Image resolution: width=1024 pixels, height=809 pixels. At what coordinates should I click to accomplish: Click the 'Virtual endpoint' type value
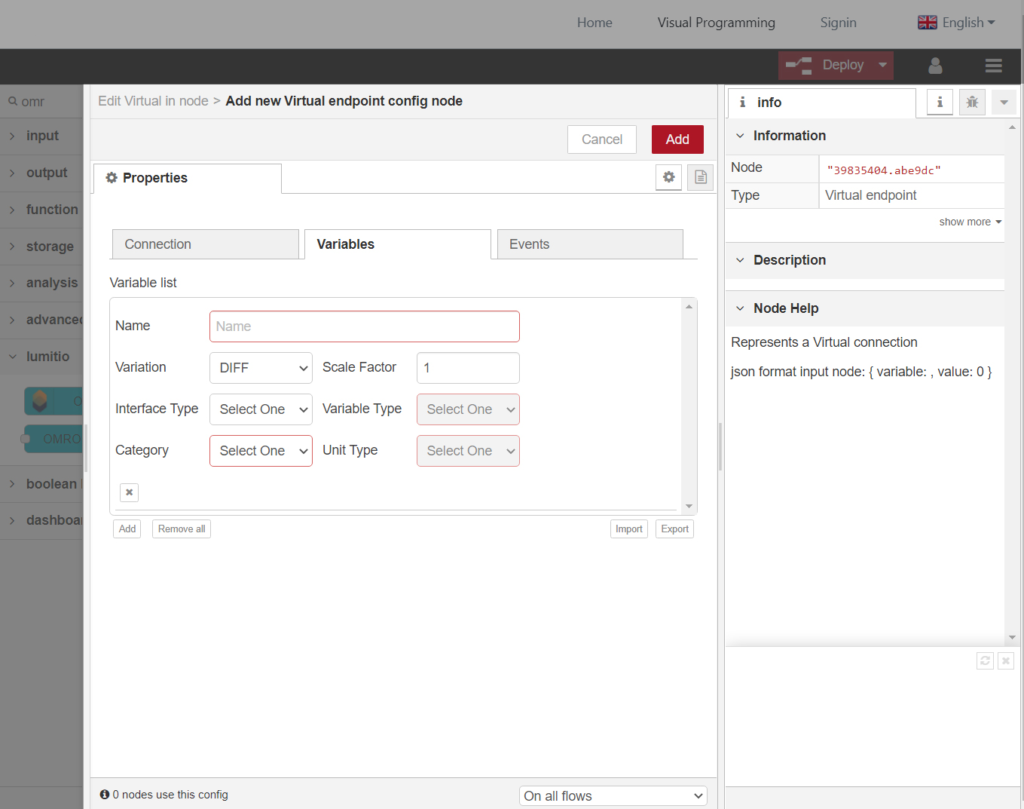click(871, 195)
